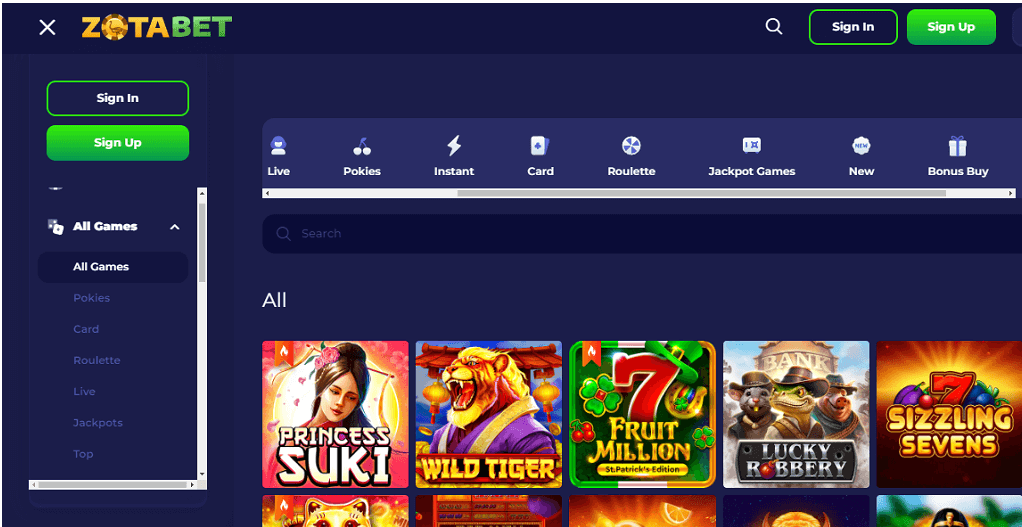The image size is (1022, 527).
Task: Open Top in the sidebar list
Action: click(x=83, y=454)
